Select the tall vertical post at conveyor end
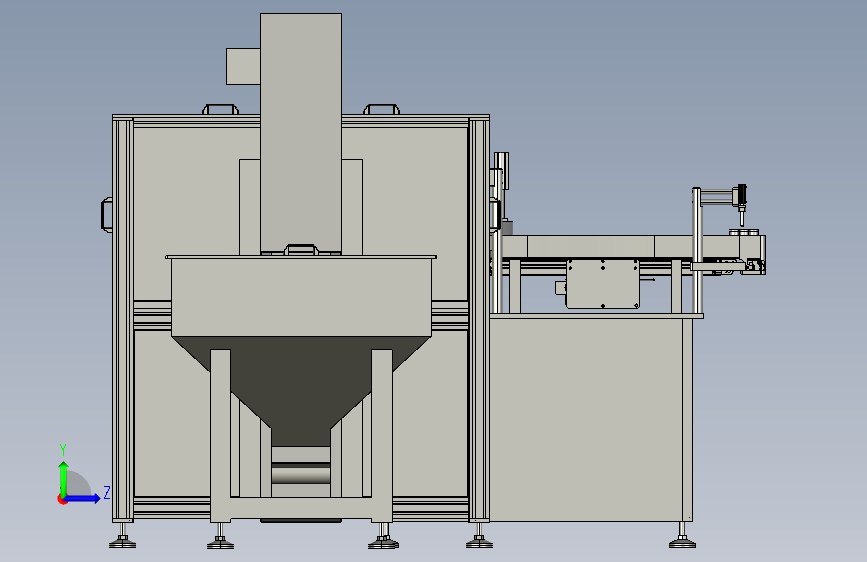This screenshot has height=562, width=867. [697, 252]
